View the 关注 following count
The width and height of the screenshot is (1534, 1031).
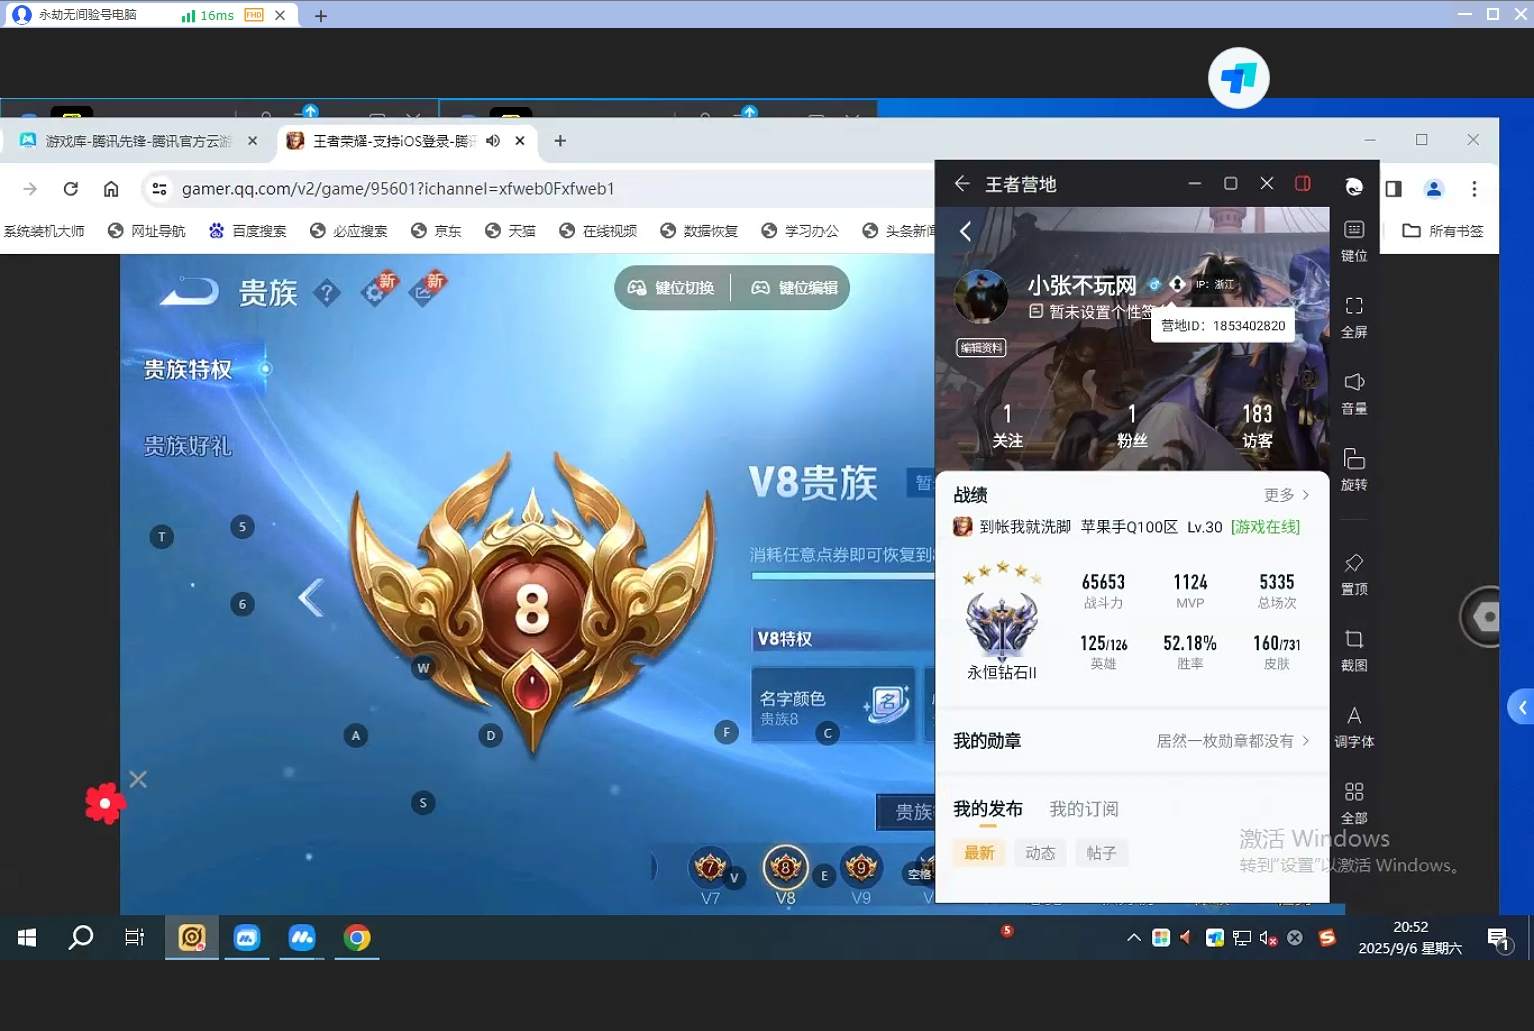pyautogui.click(x=1007, y=425)
